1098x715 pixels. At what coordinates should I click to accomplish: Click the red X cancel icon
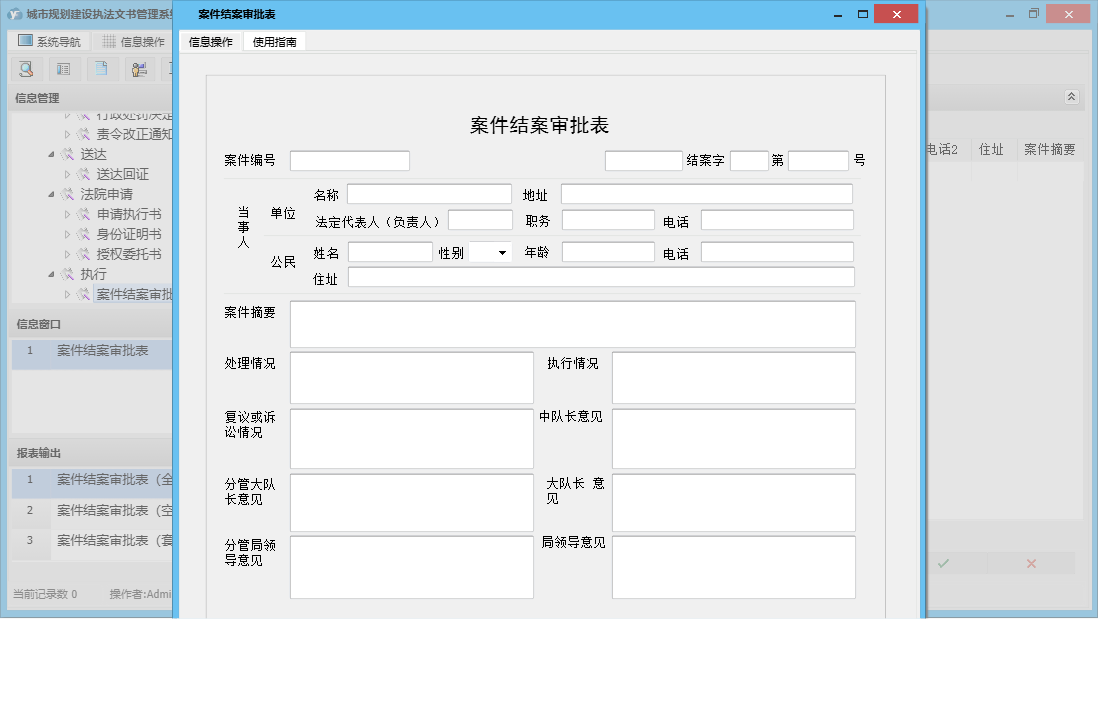pos(1029,563)
